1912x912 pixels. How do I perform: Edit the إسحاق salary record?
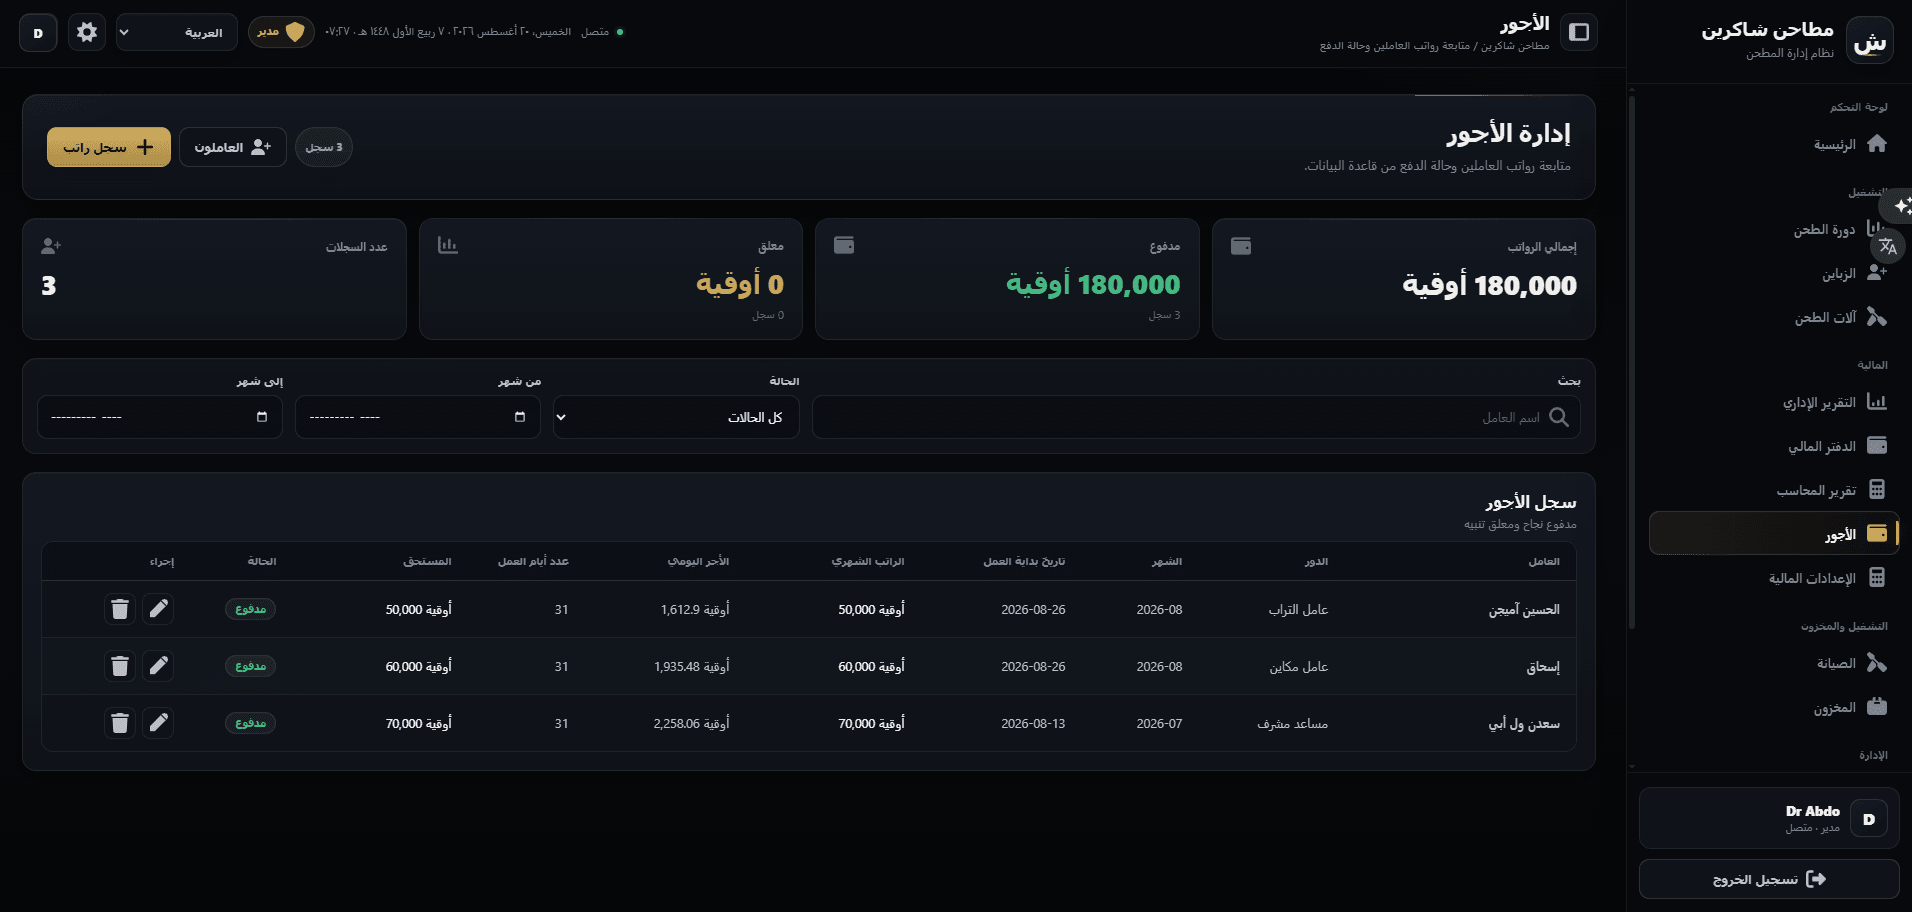pyautogui.click(x=158, y=666)
